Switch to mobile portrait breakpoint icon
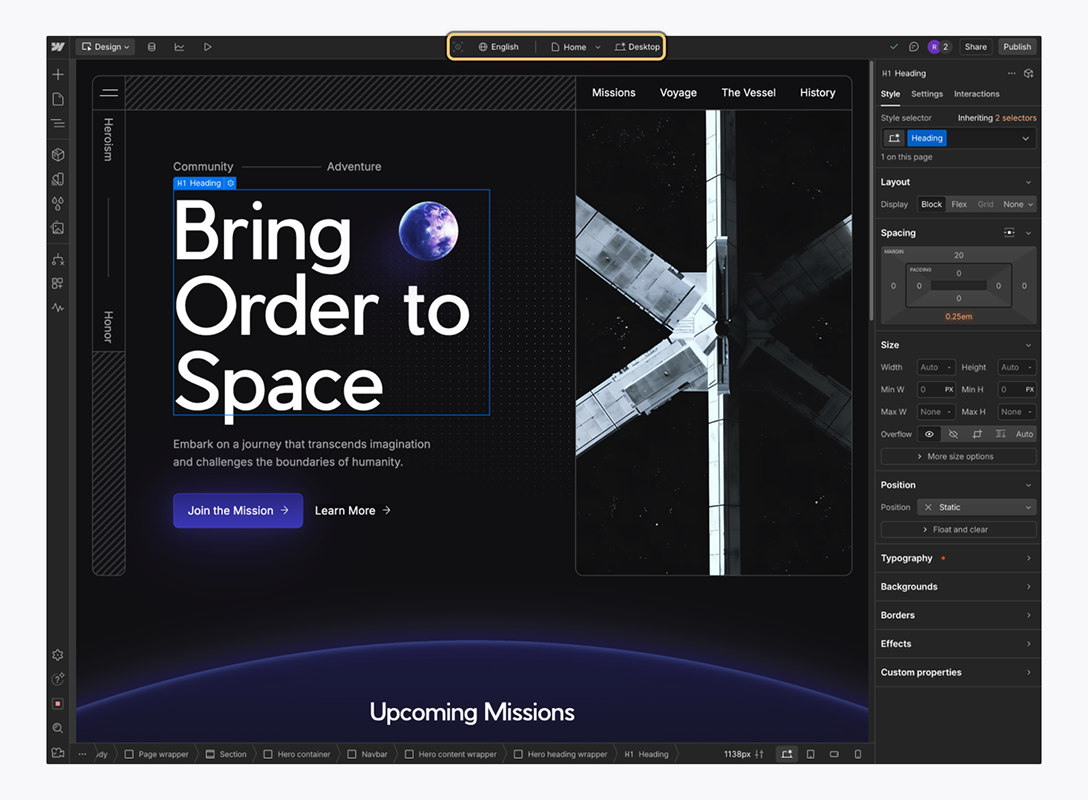This screenshot has width=1088, height=800. point(858,754)
